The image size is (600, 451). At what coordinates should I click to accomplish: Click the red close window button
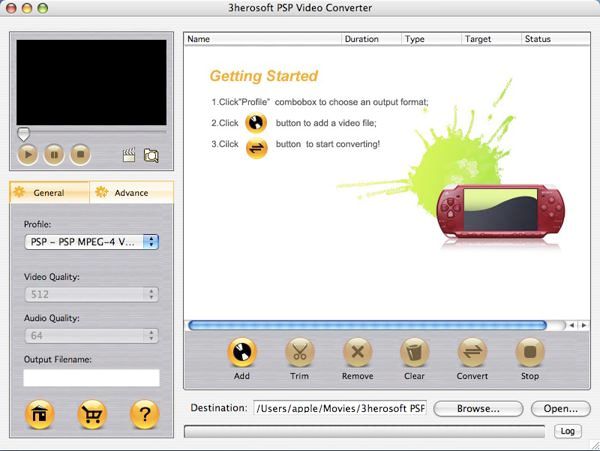pos(11,8)
